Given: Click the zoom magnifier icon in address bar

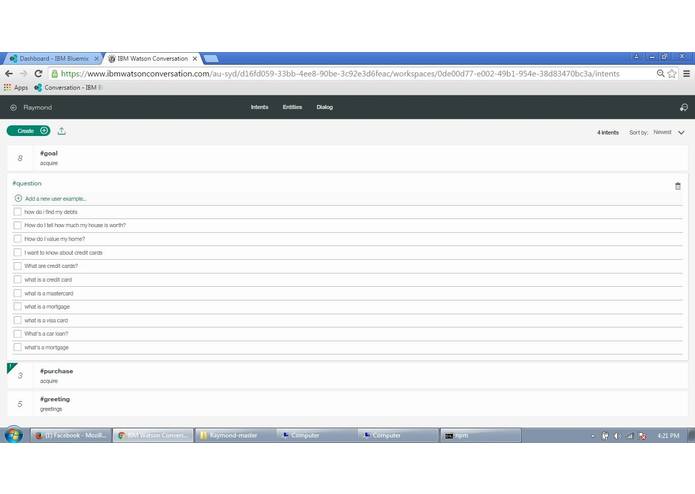Looking at the screenshot, I should [x=660, y=74].
